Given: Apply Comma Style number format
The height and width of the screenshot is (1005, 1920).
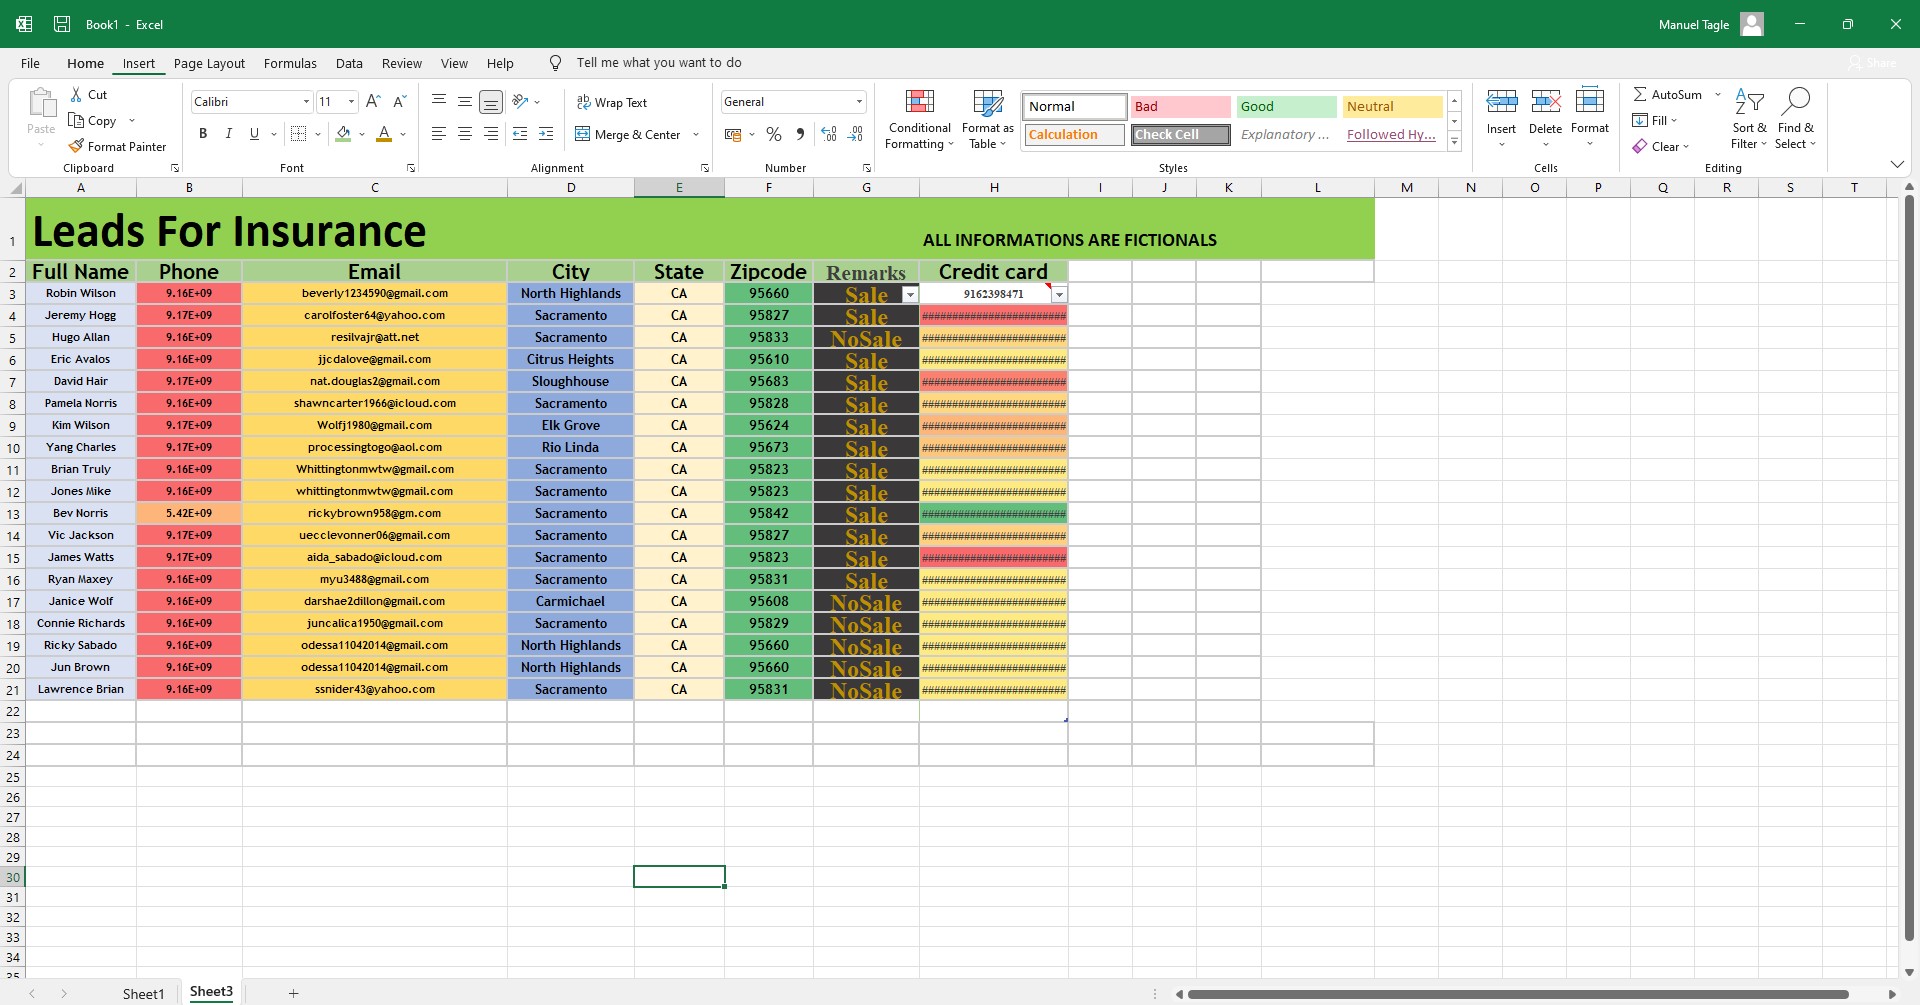Looking at the screenshot, I should pos(800,133).
